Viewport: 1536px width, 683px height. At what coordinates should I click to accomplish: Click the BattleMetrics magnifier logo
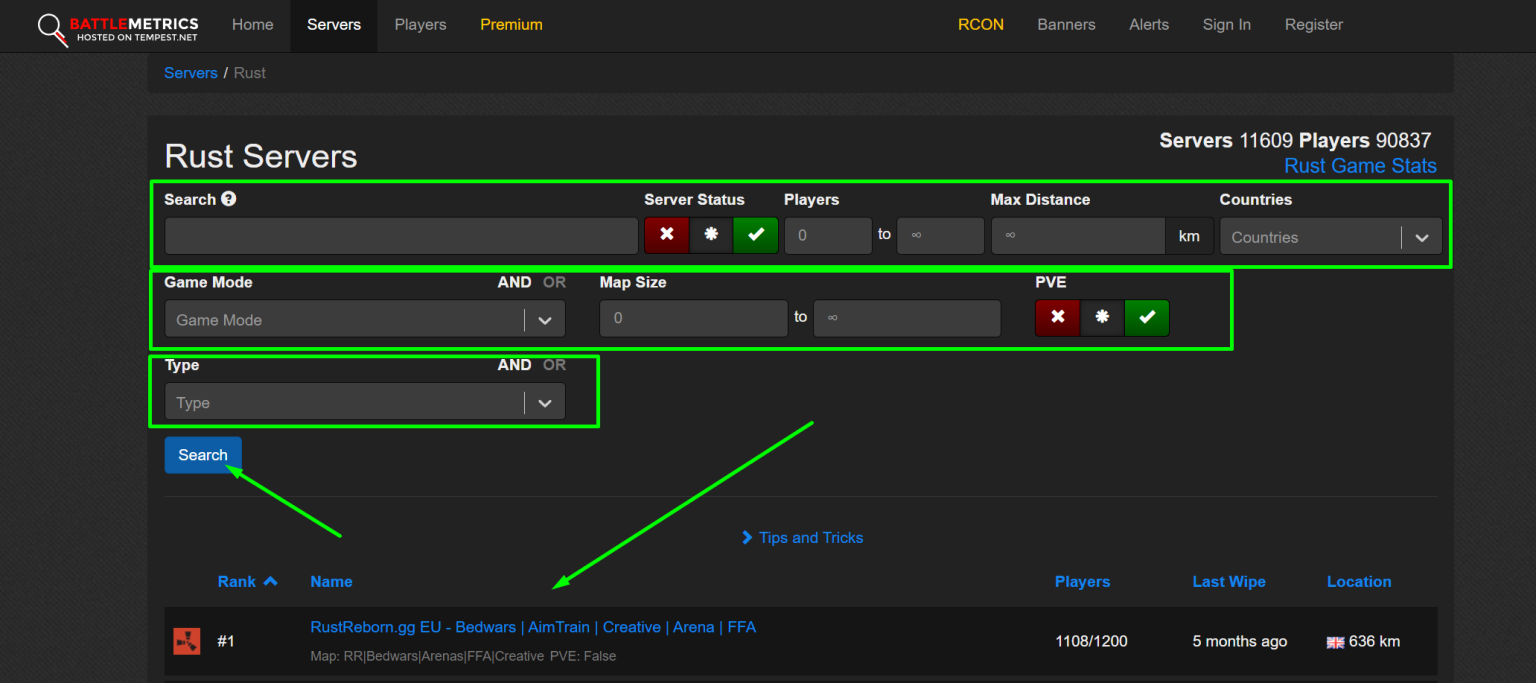pos(52,29)
